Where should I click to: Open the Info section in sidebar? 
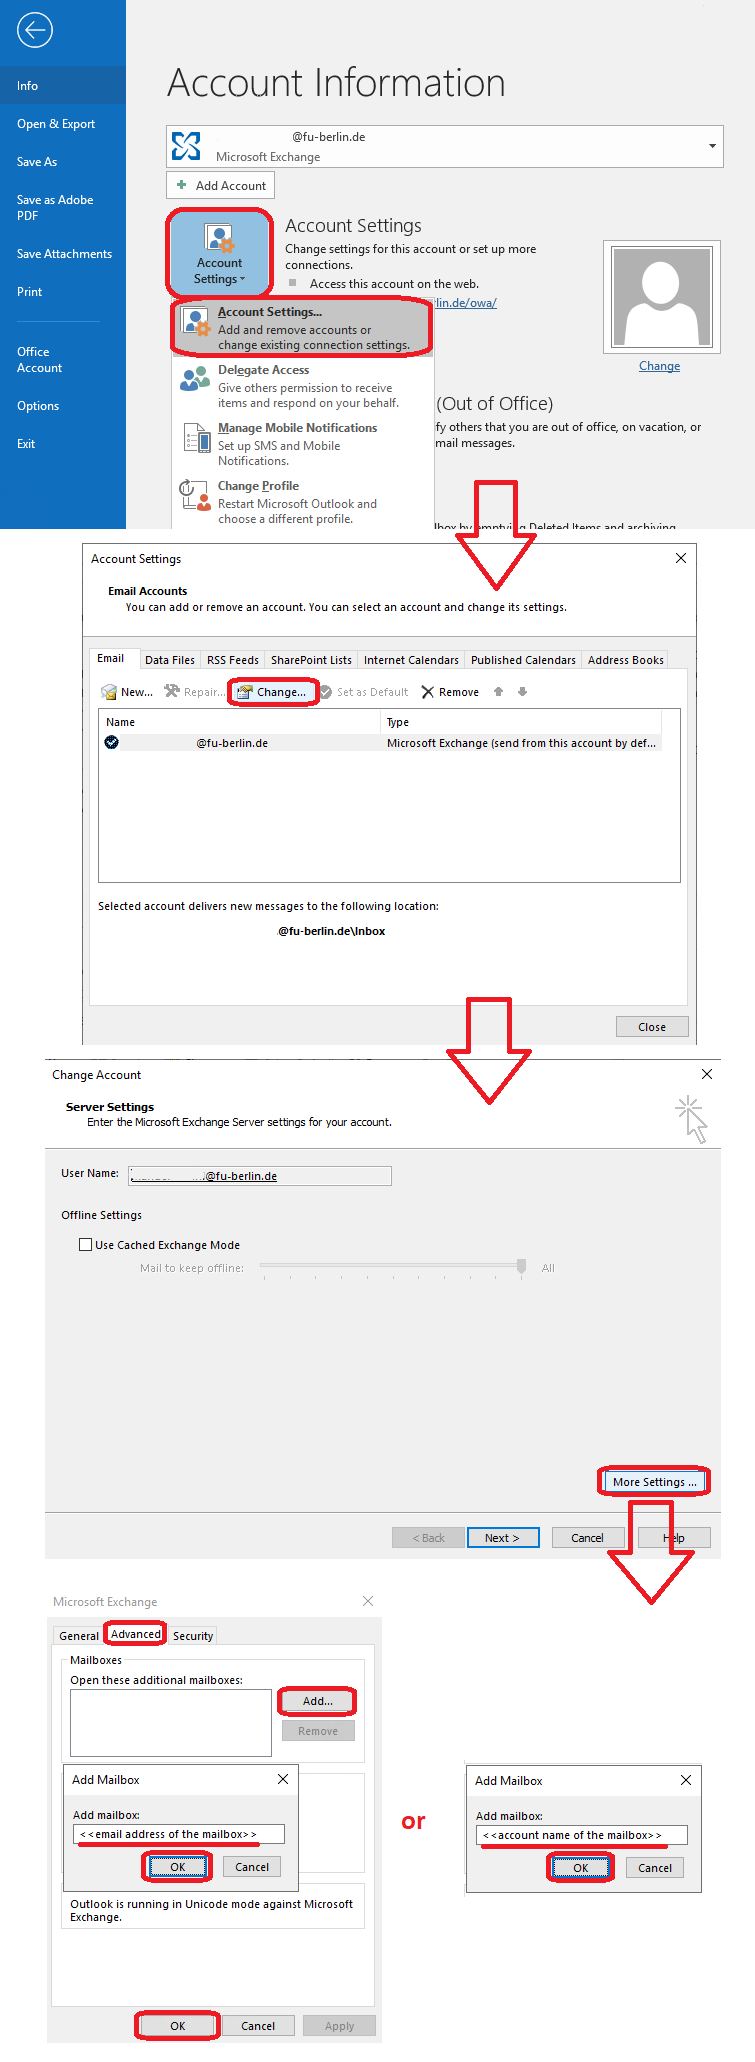click(63, 85)
